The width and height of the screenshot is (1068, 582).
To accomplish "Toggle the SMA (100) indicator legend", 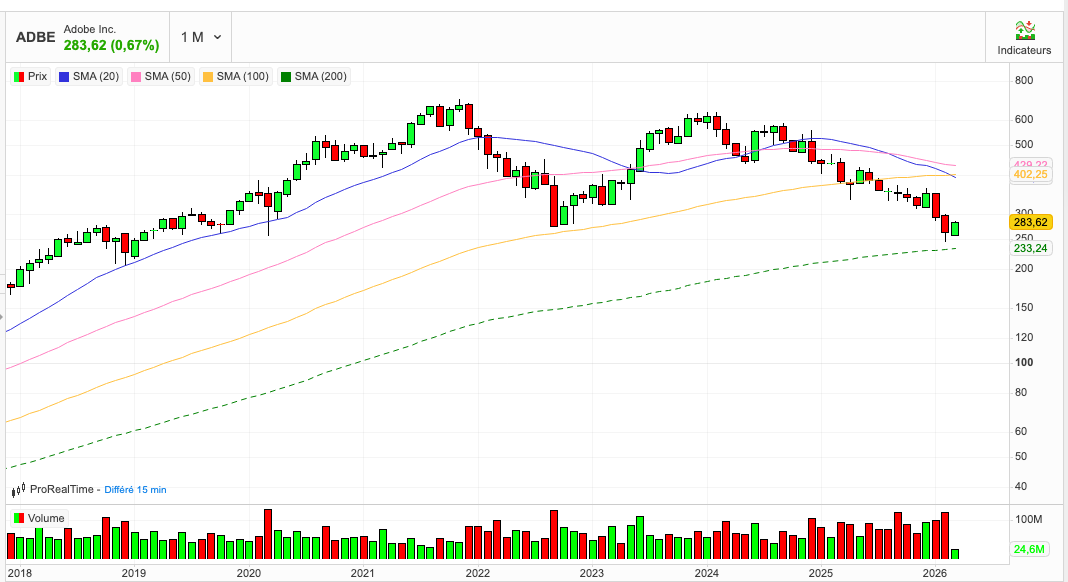I will pos(235,76).
